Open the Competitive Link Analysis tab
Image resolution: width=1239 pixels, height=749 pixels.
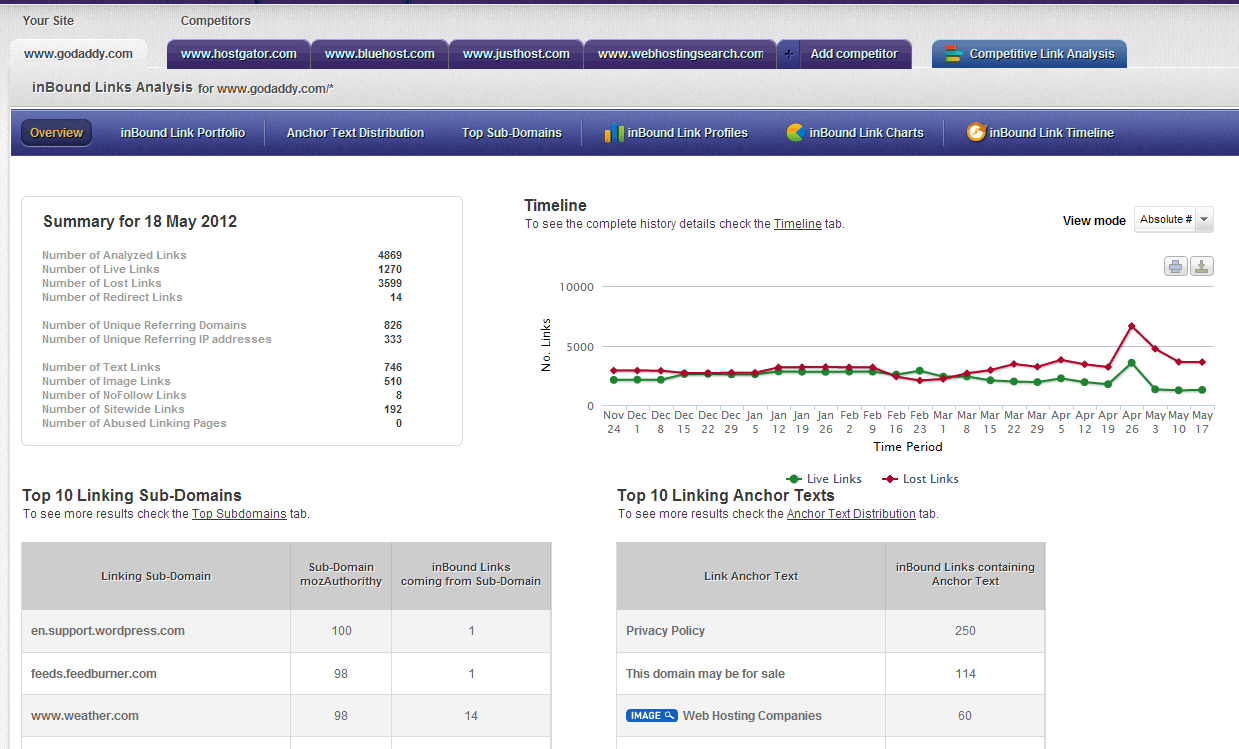click(x=1030, y=54)
